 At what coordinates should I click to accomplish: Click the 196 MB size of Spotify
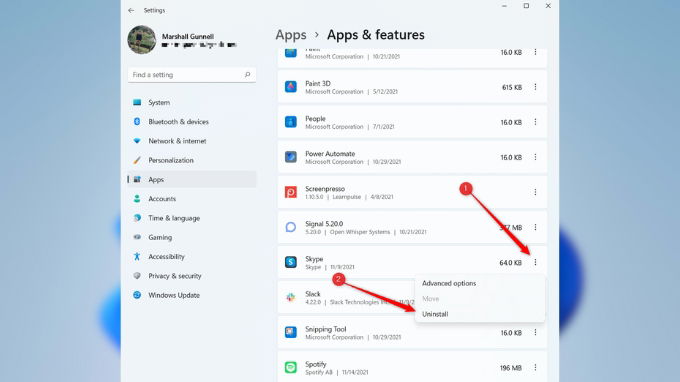click(x=510, y=368)
